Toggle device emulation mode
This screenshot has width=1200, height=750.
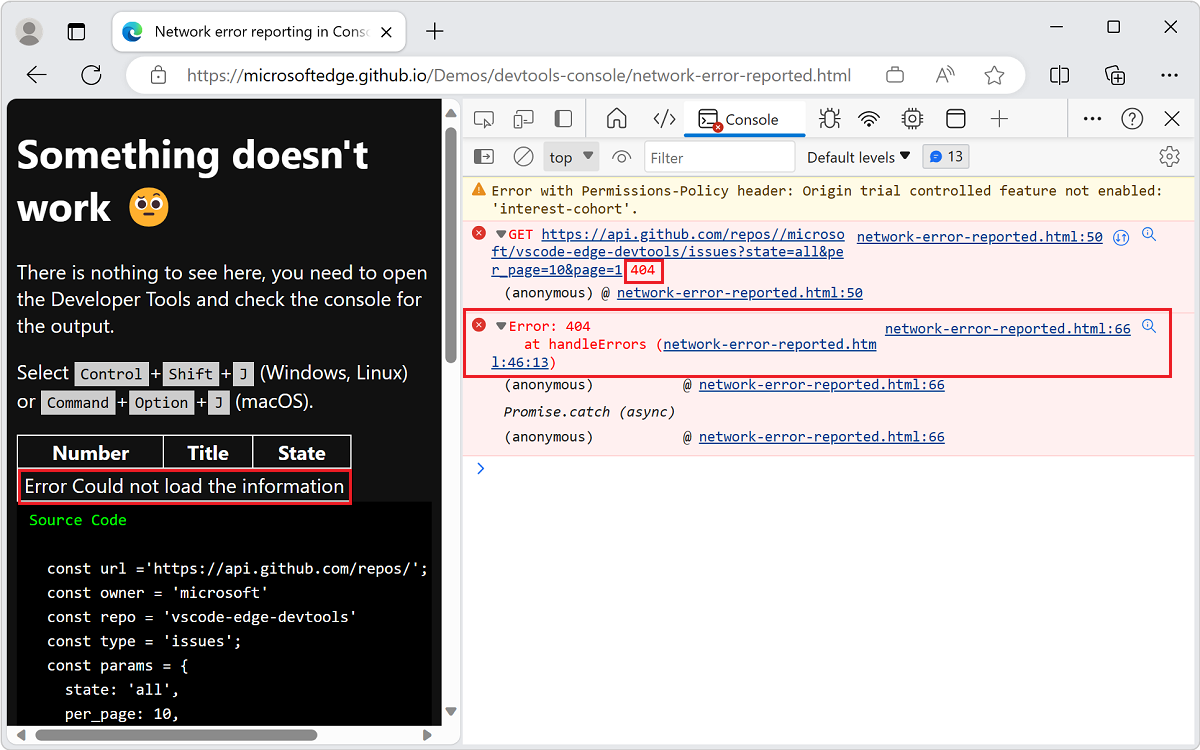coord(523,118)
